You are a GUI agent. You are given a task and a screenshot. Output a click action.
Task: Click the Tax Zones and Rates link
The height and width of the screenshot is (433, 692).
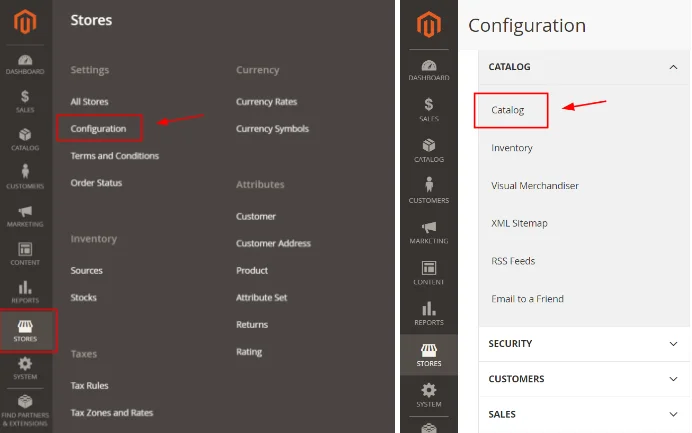[112, 412]
